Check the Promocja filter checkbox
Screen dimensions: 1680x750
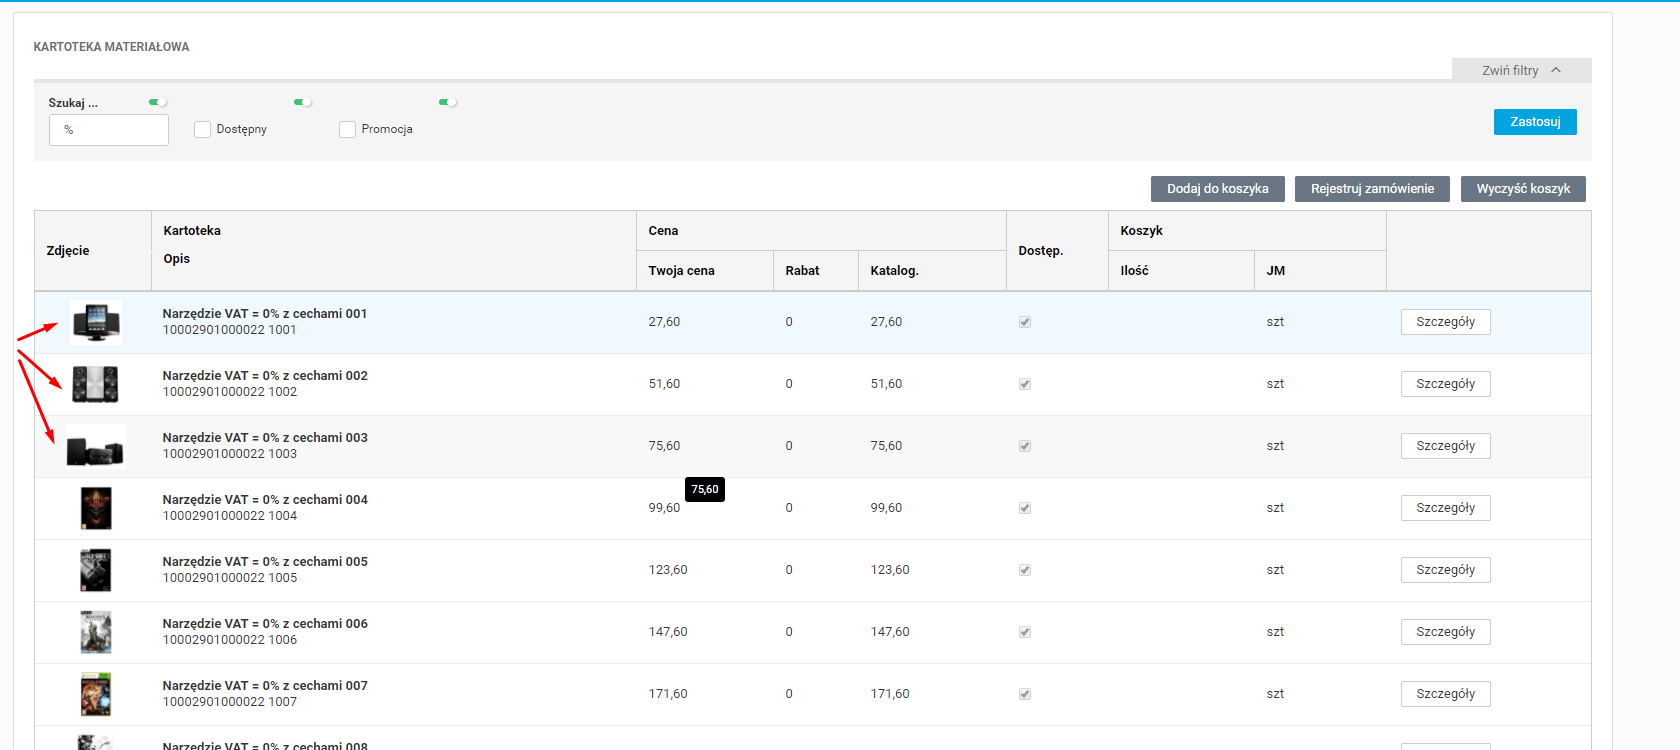pyautogui.click(x=347, y=129)
